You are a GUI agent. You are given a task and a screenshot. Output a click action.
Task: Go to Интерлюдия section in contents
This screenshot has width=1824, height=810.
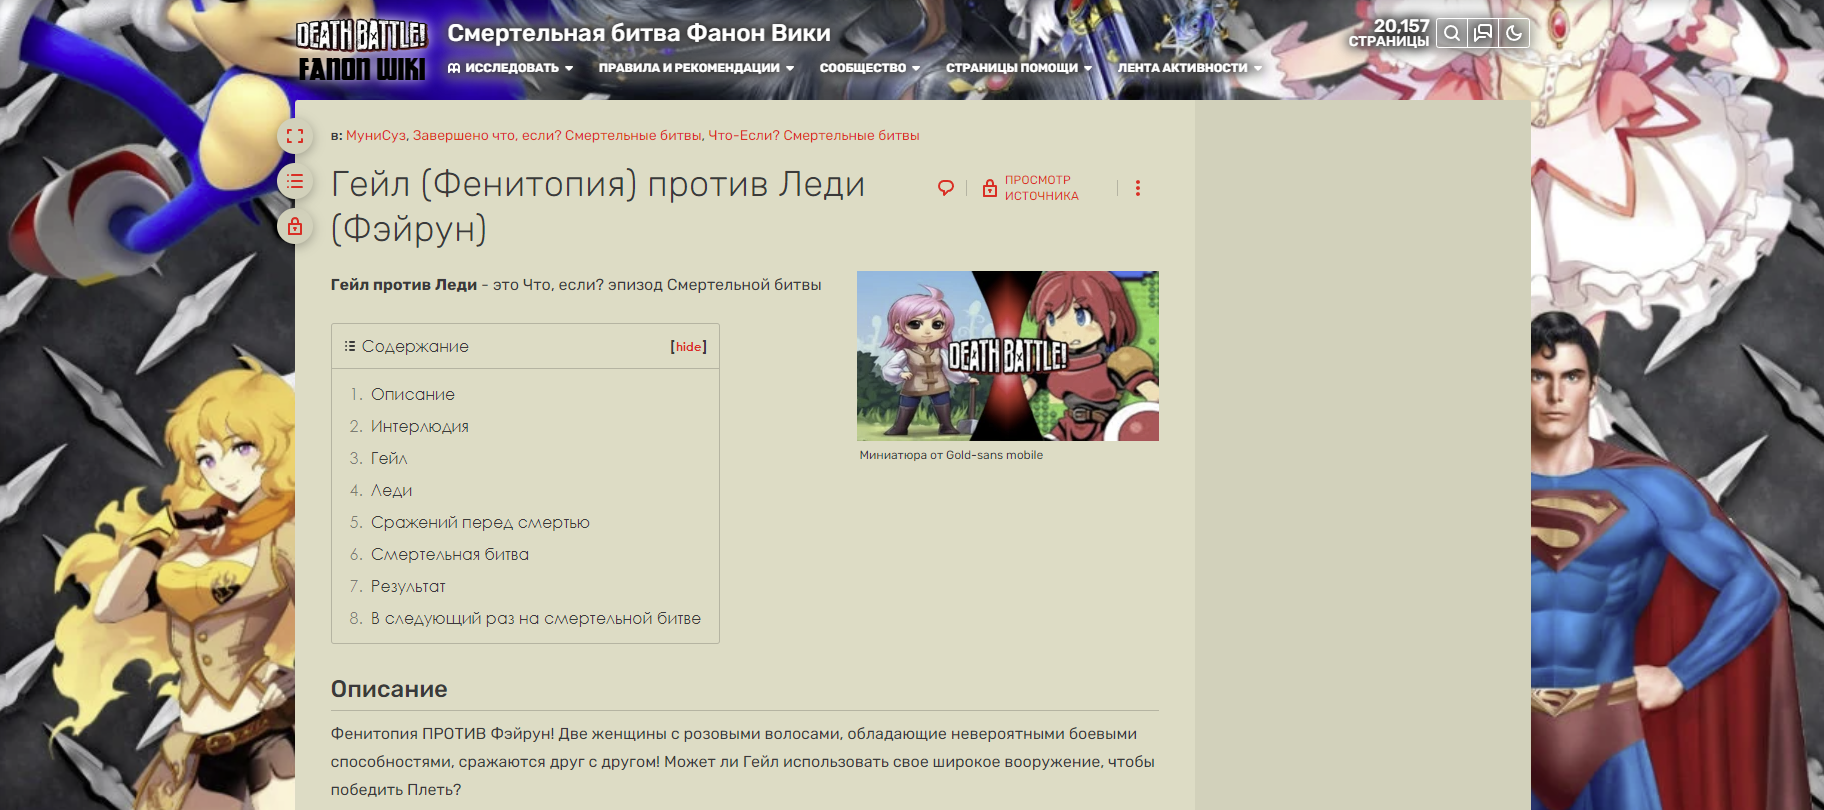pyautogui.click(x=419, y=426)
